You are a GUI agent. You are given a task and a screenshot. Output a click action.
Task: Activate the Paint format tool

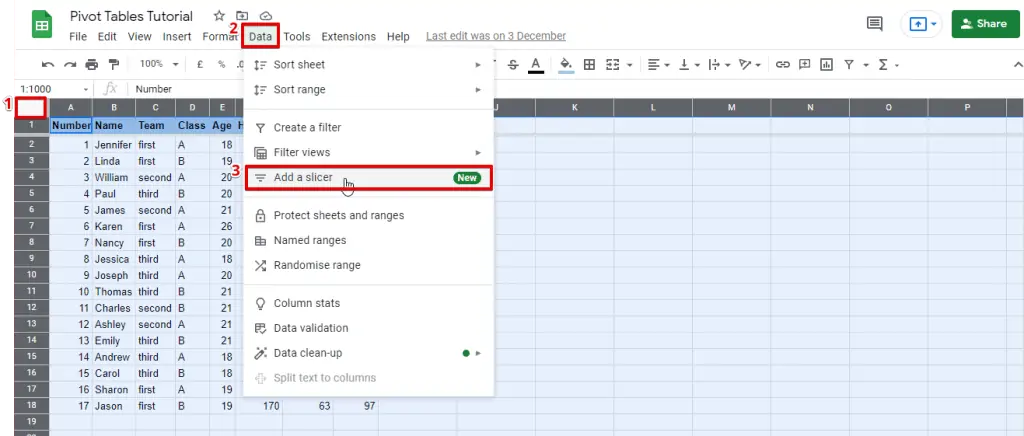point(114,65)
